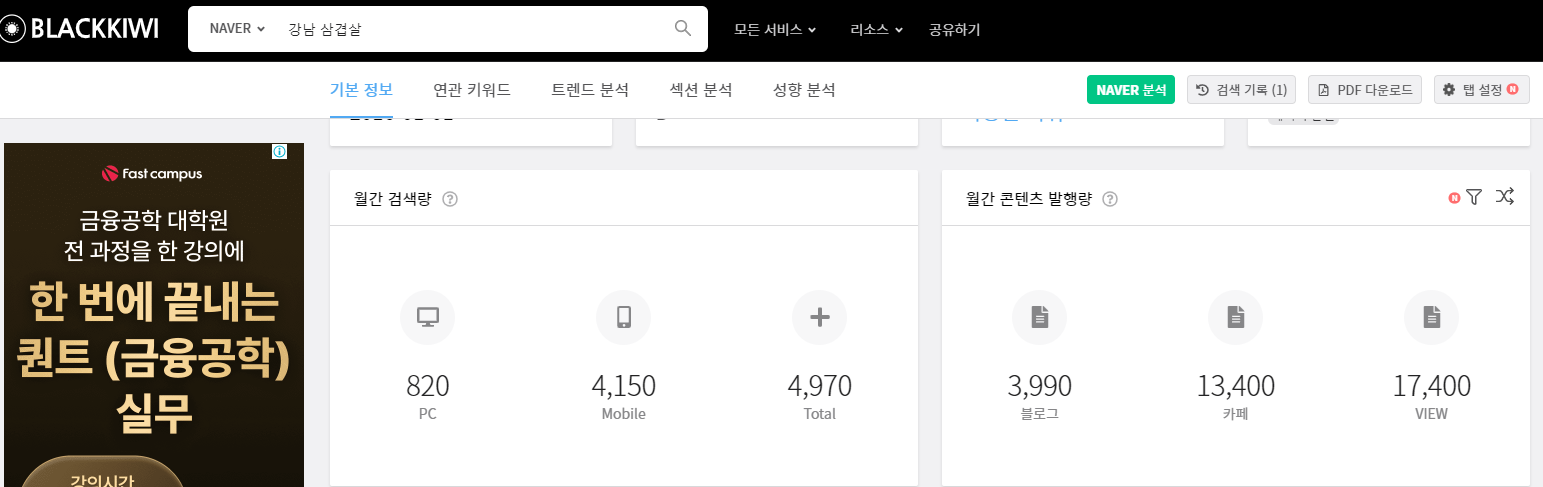Click the Mobile phone icon
The image size is (1543, 487).
pyautogui.click(x=624, y=318)
